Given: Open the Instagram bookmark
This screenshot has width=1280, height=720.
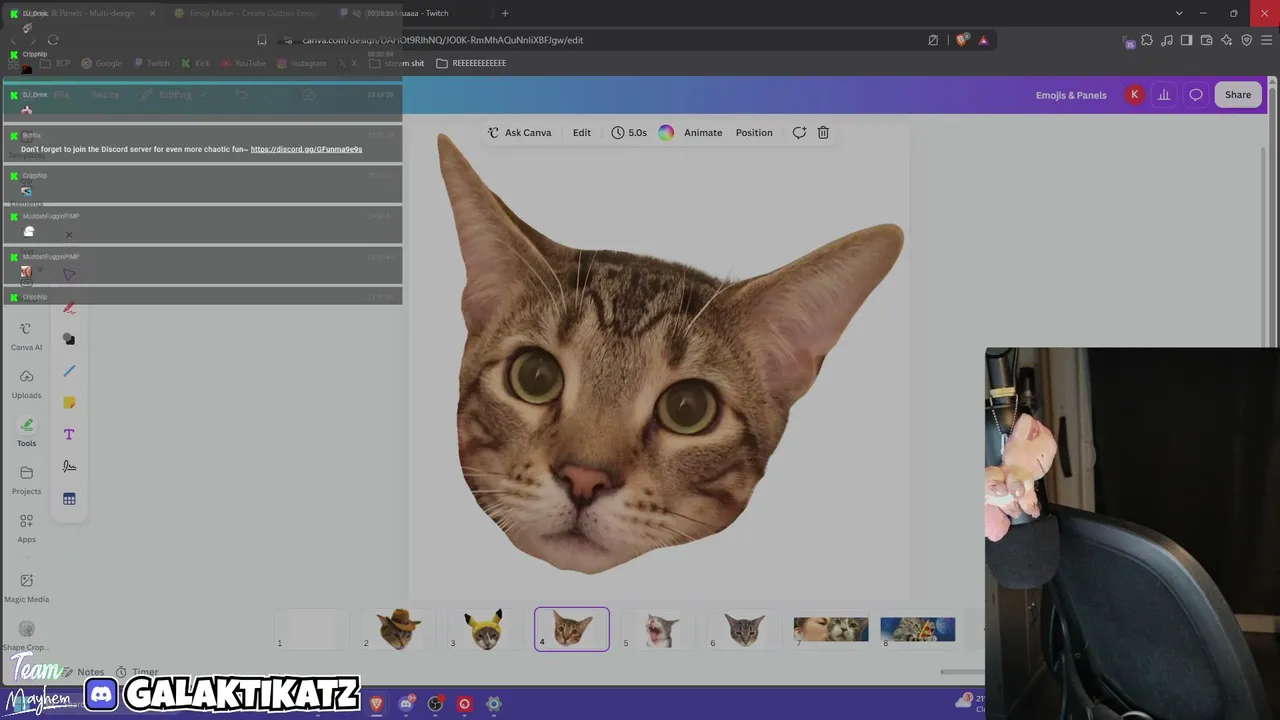Looking at the screenshot, I should (x=301, y=63).
